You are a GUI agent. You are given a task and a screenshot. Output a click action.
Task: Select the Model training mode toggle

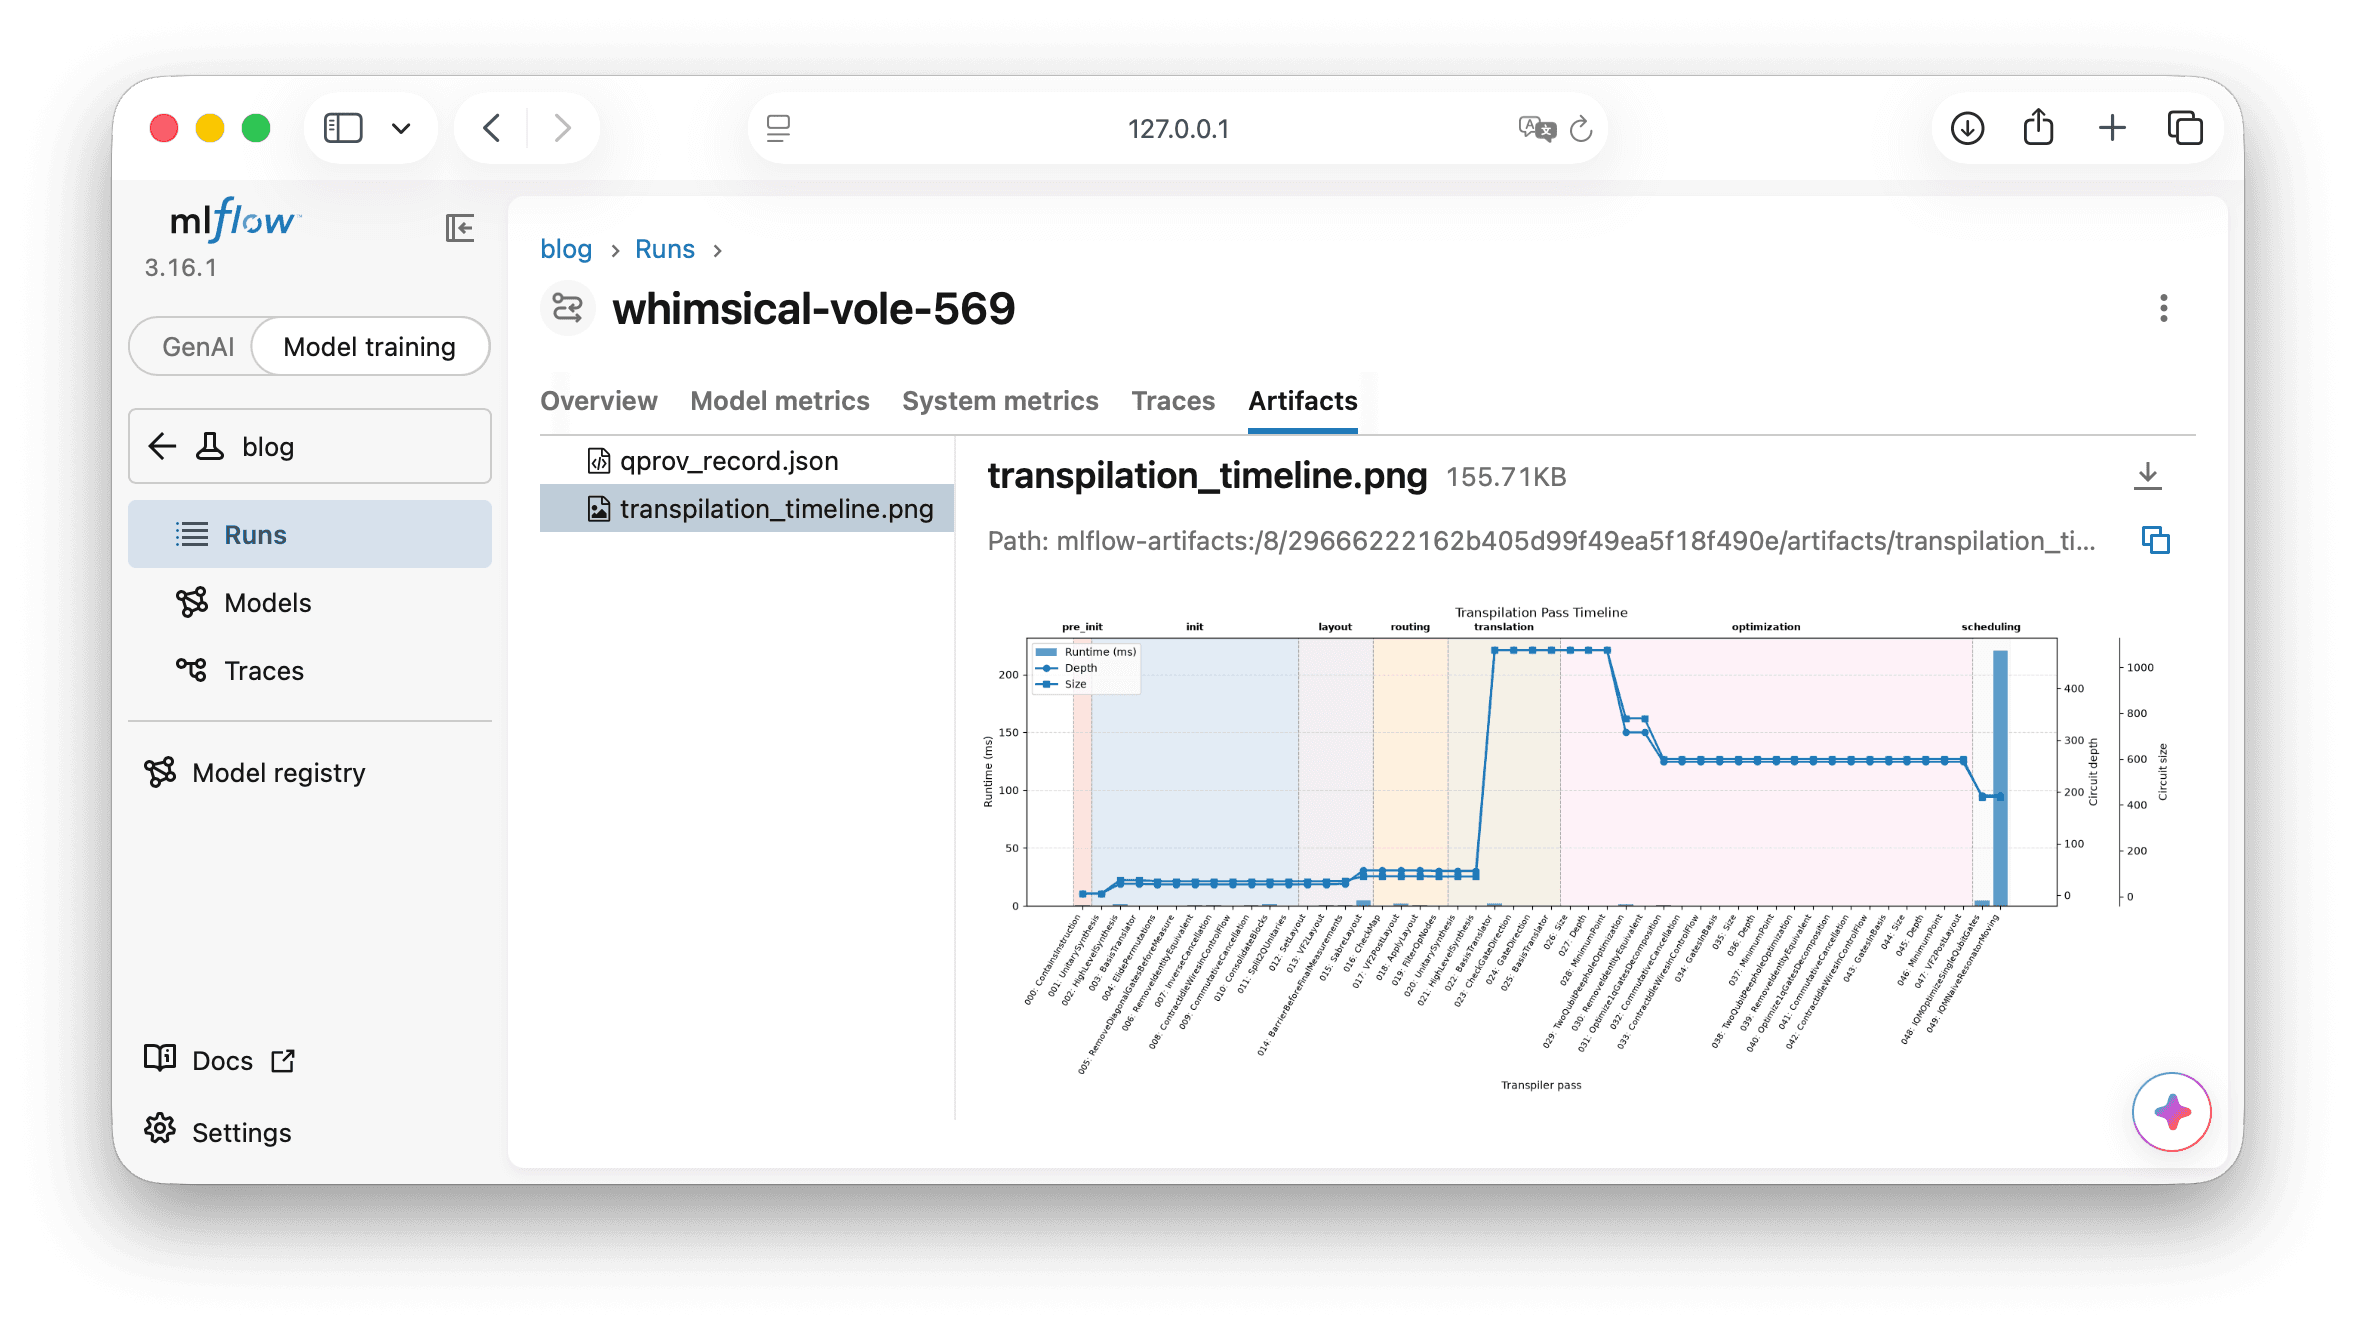[x=369, y=347]
